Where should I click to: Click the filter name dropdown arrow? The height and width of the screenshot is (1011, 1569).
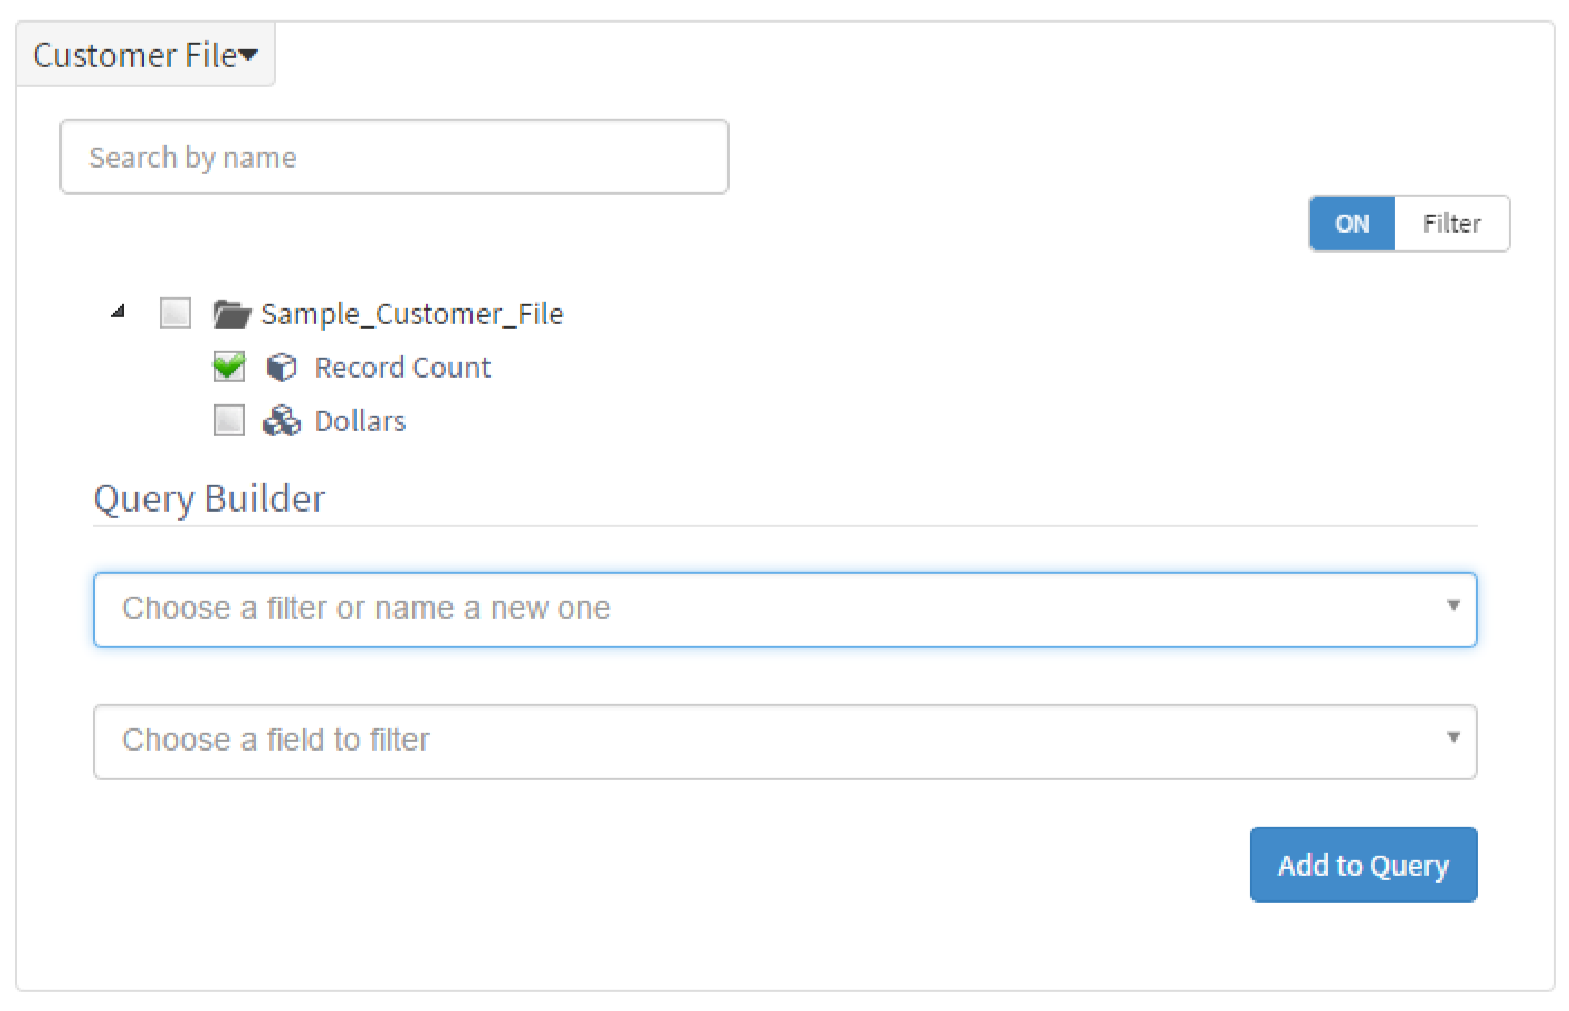click(x=1453, y=605)
